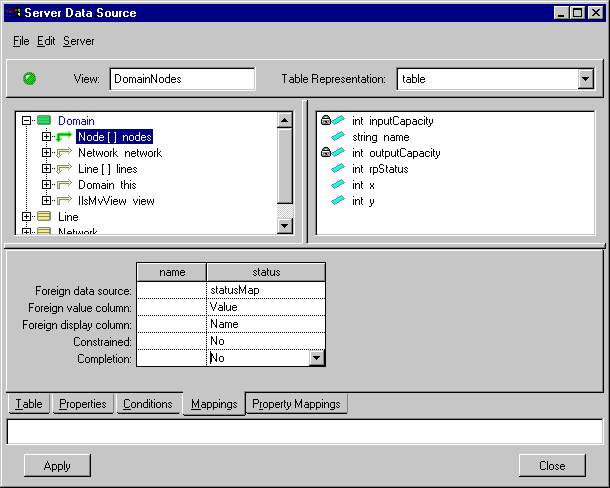The height and width of the screenshot is (488, 610).
Task: Click the green Domain class icon
Action: (44, 121)
